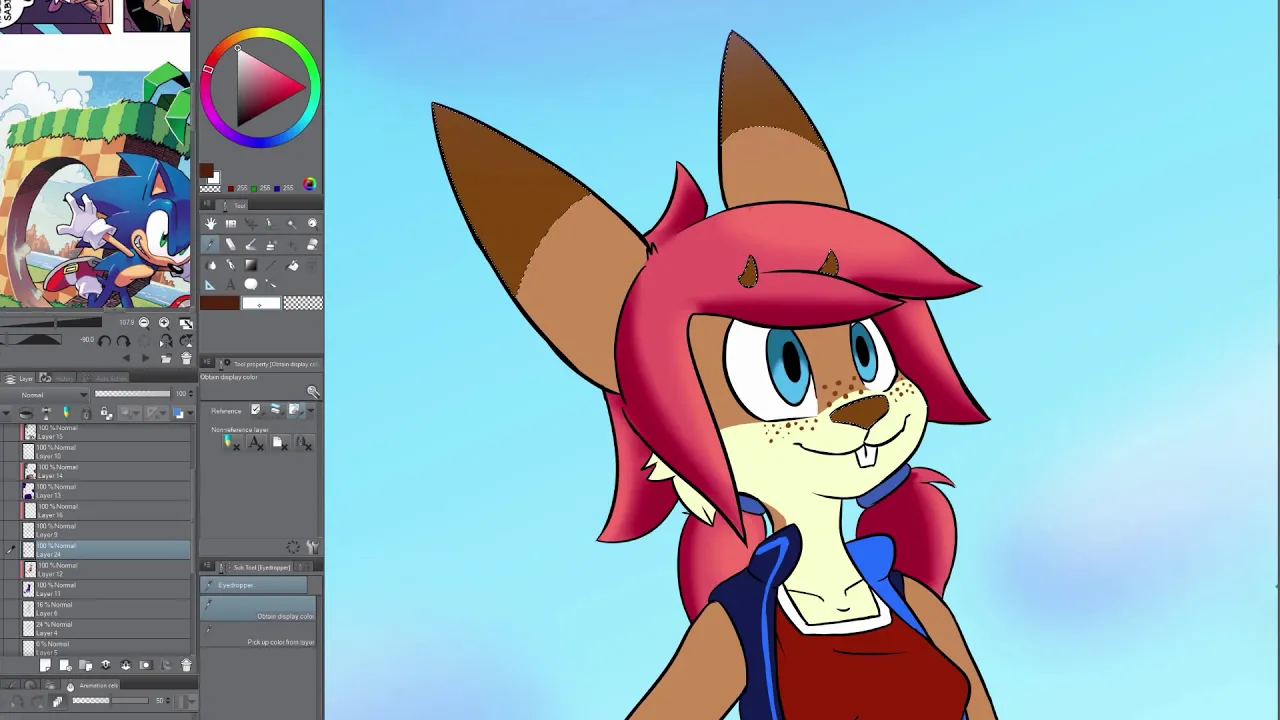Select Layer 24 in layer list
Screen dimensions: 1280x720
(95, 550)
